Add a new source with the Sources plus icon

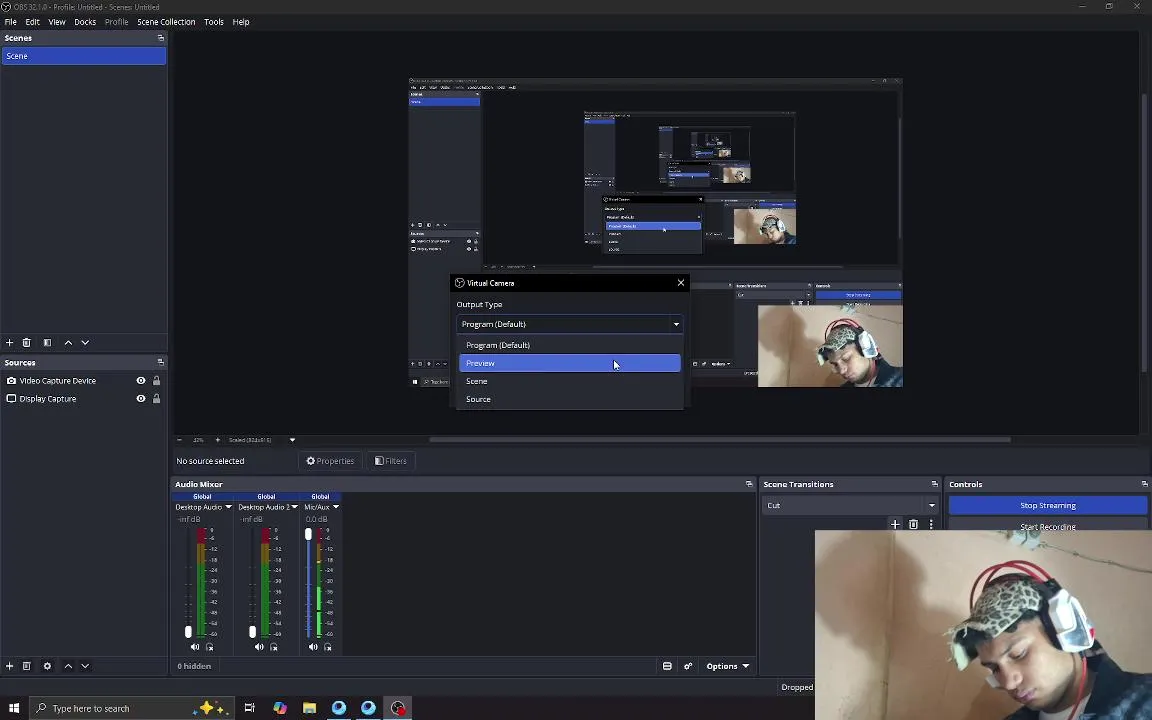tap(10, 666)
